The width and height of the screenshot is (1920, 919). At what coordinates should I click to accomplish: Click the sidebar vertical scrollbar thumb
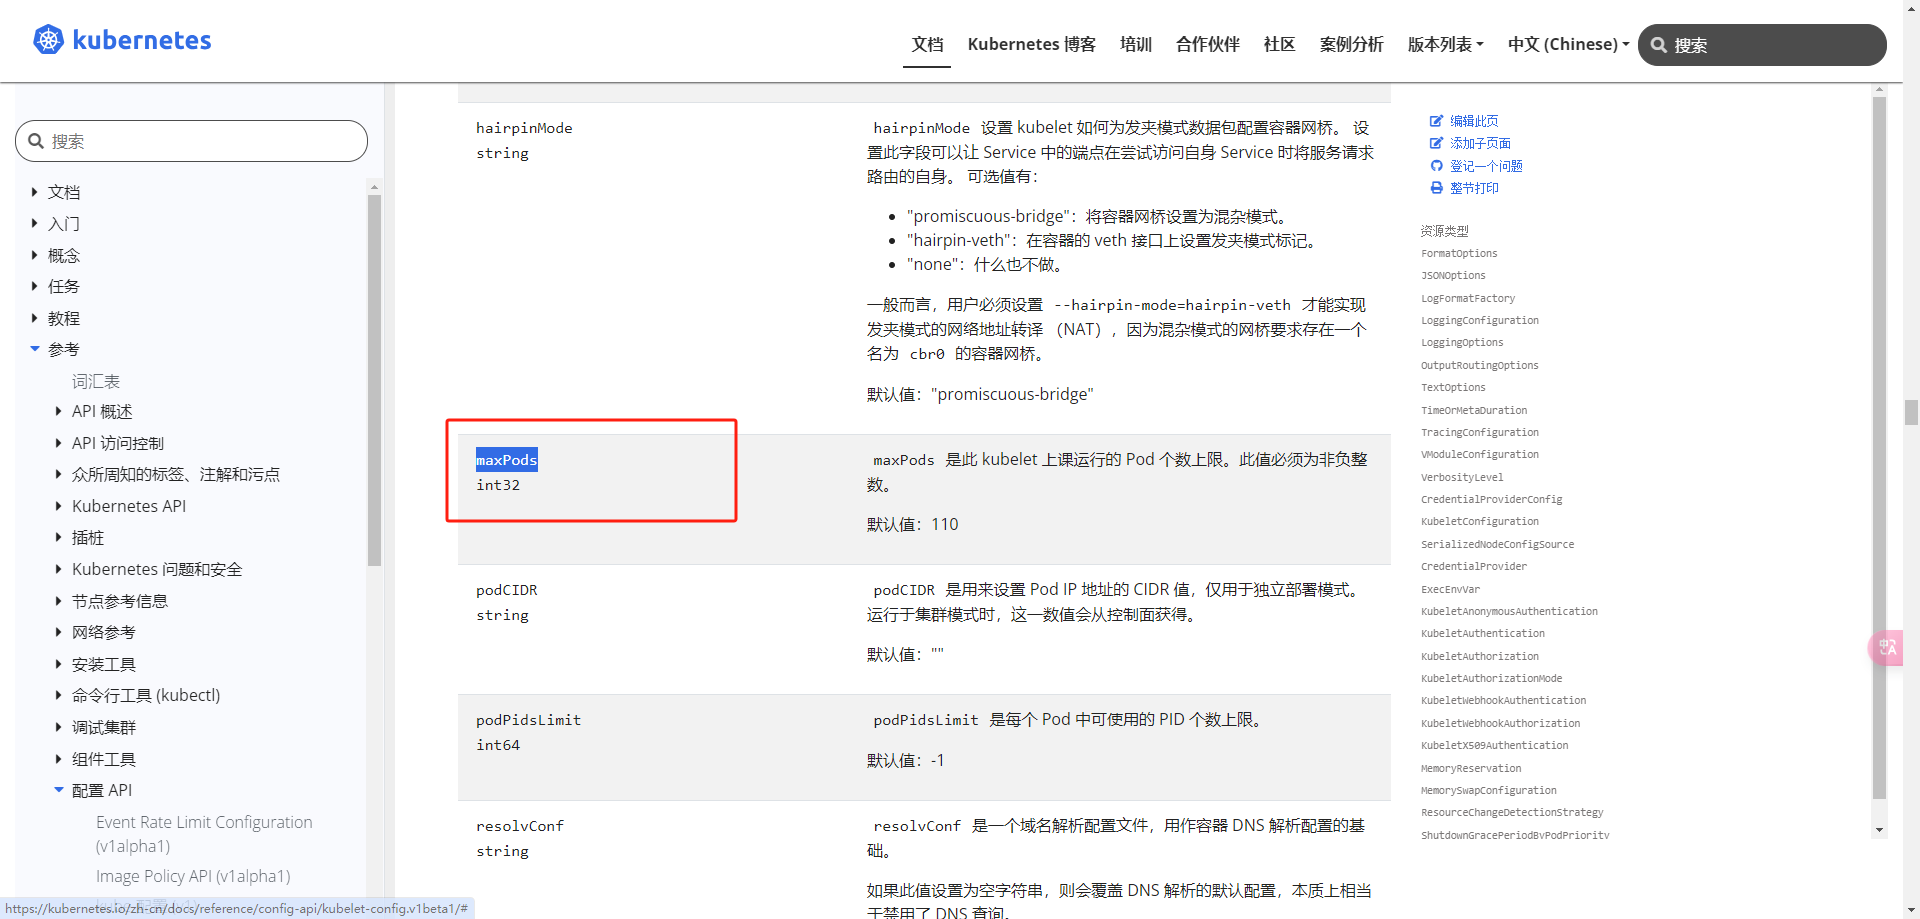374,380
